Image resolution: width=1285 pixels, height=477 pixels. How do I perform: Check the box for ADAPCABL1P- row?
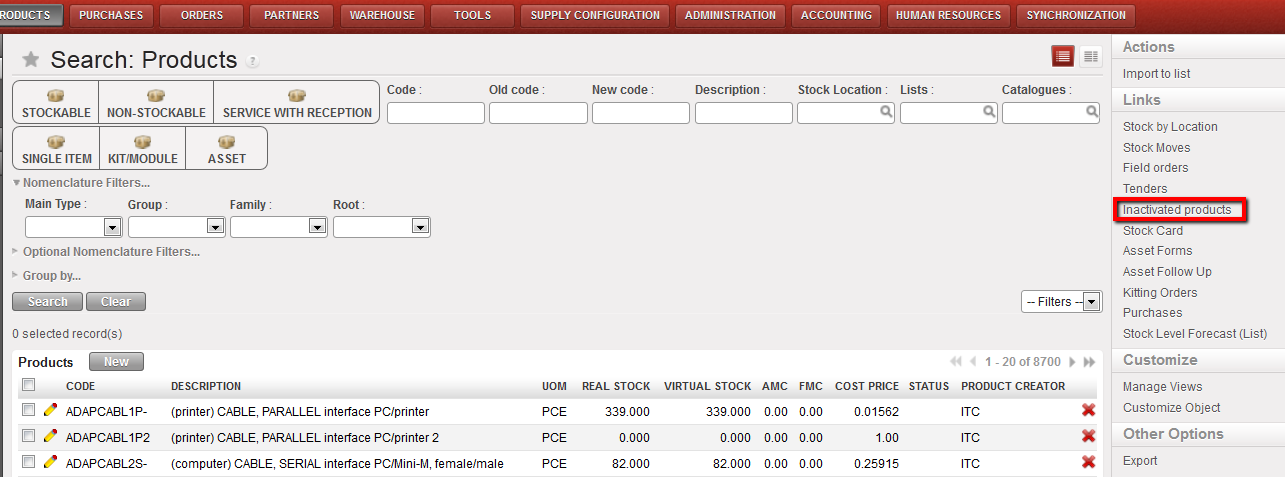pos(29,410)
